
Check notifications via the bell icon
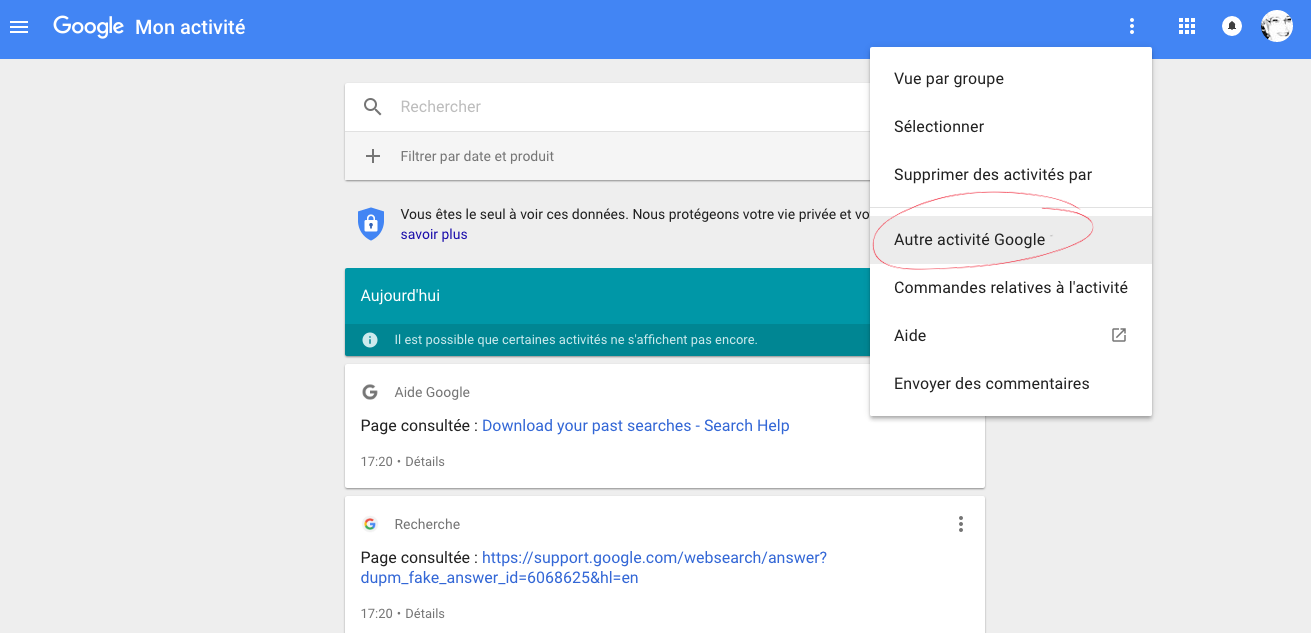pos(1232,27)
